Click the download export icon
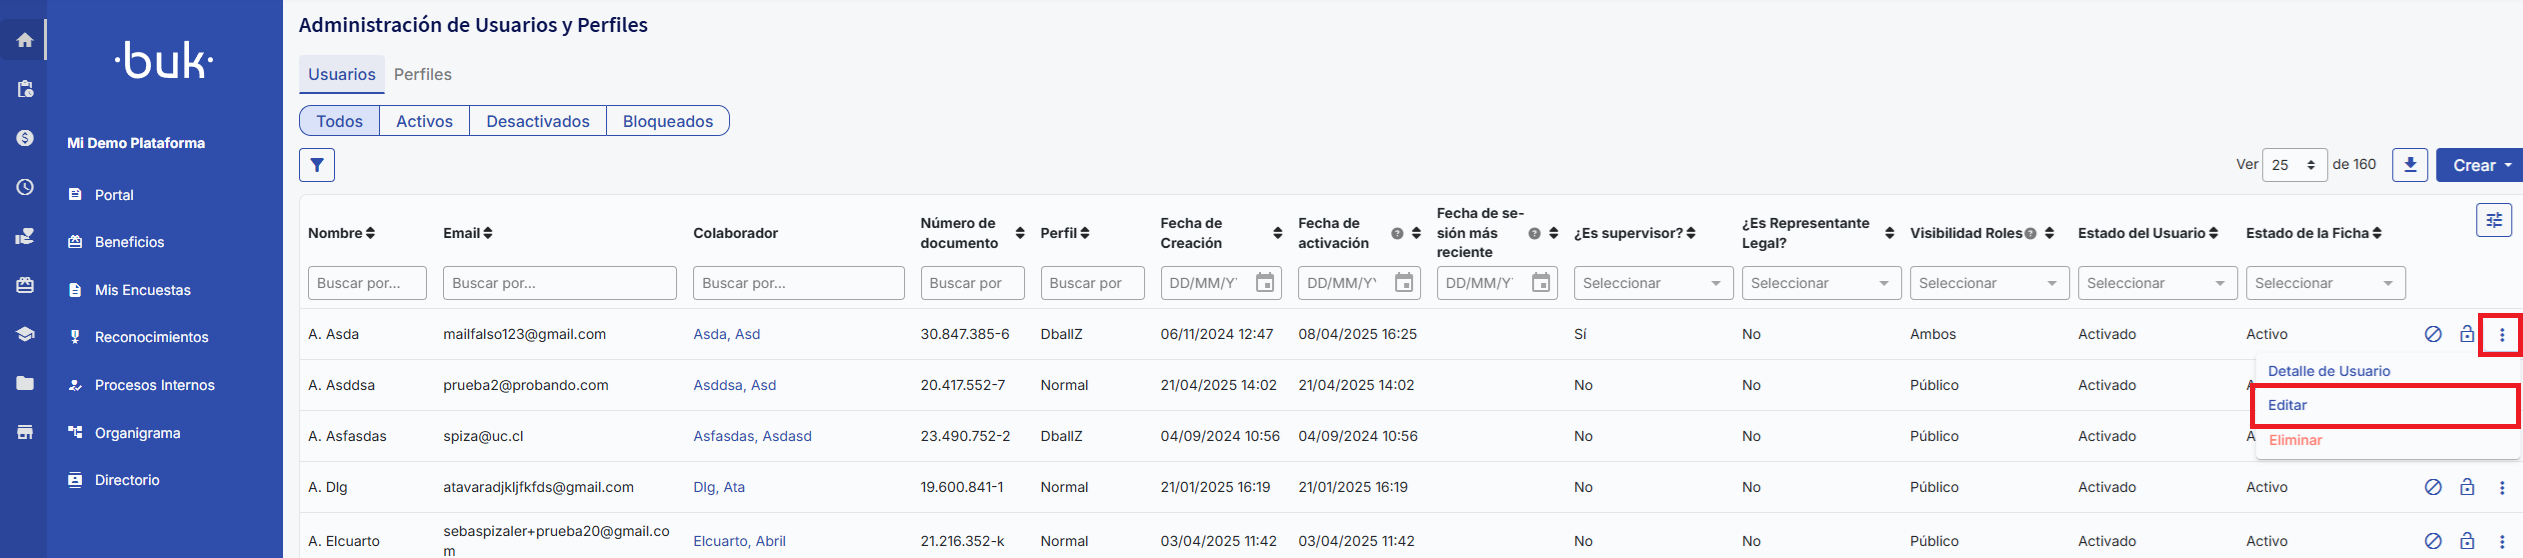Image resolution: width=2523 pixels, height=558 pixels. (2409, 165)
